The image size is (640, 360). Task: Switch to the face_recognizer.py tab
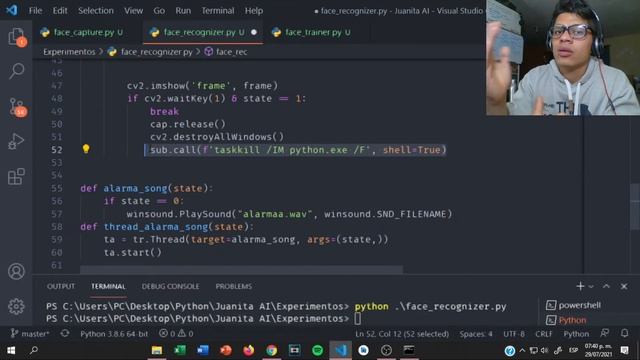click(203, 32)
